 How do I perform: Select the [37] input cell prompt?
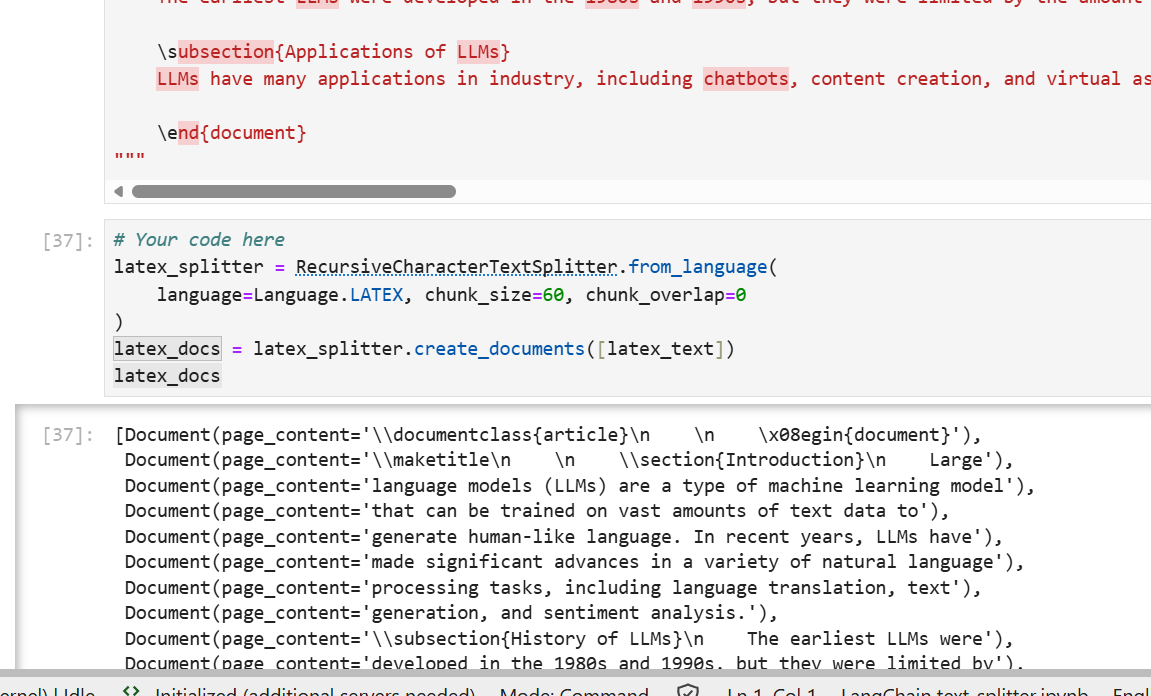[x=68, y=241]
